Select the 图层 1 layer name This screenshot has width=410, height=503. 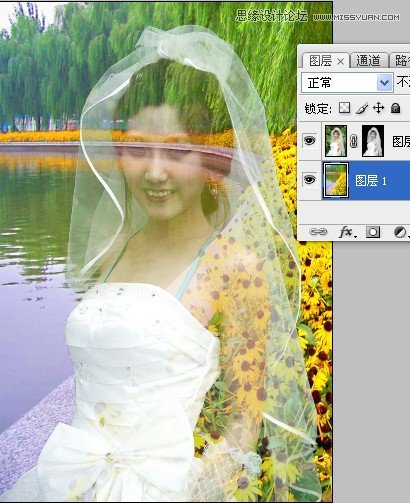point(371,181)
